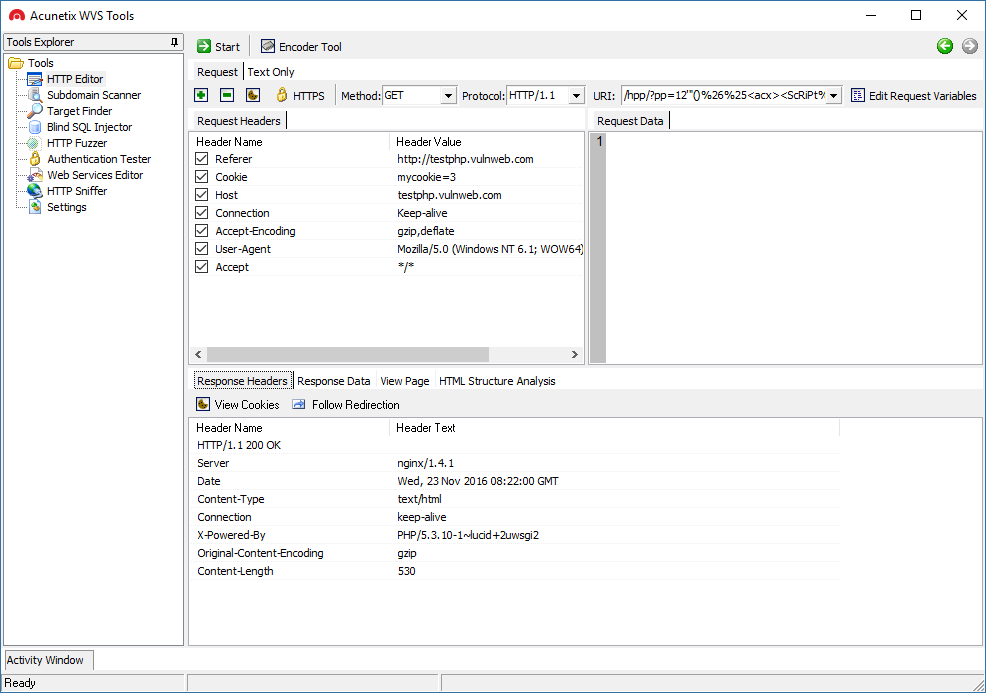Image resolution: width=986 pixels, height=693 pixels.
Task: Select the Request Headers tab
Action: pos(238,121)
